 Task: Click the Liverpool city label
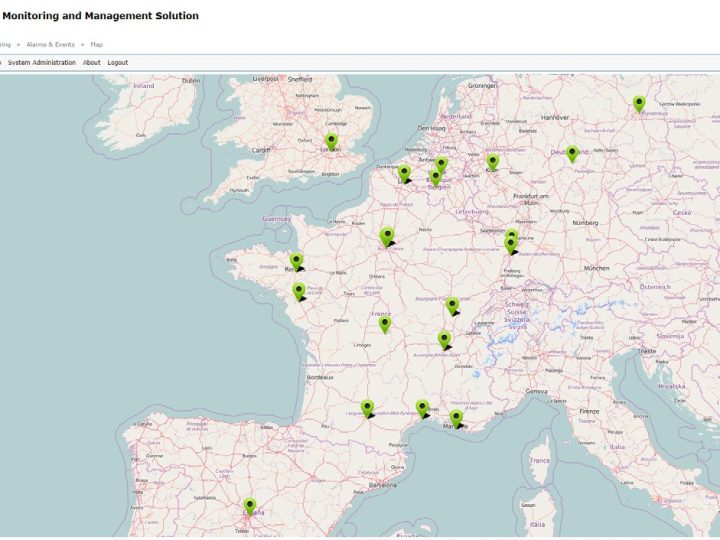pyautogui.click(x=265, y=79)
